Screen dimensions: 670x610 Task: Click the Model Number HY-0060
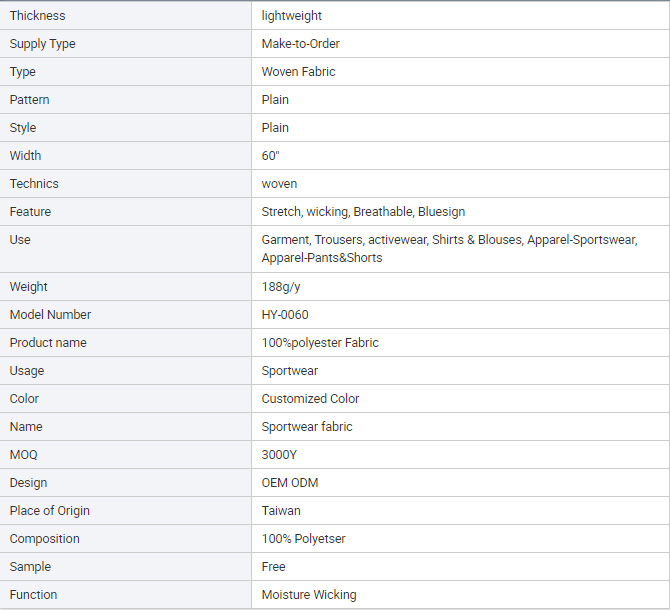pyautogui.click(x=285, y=315)
